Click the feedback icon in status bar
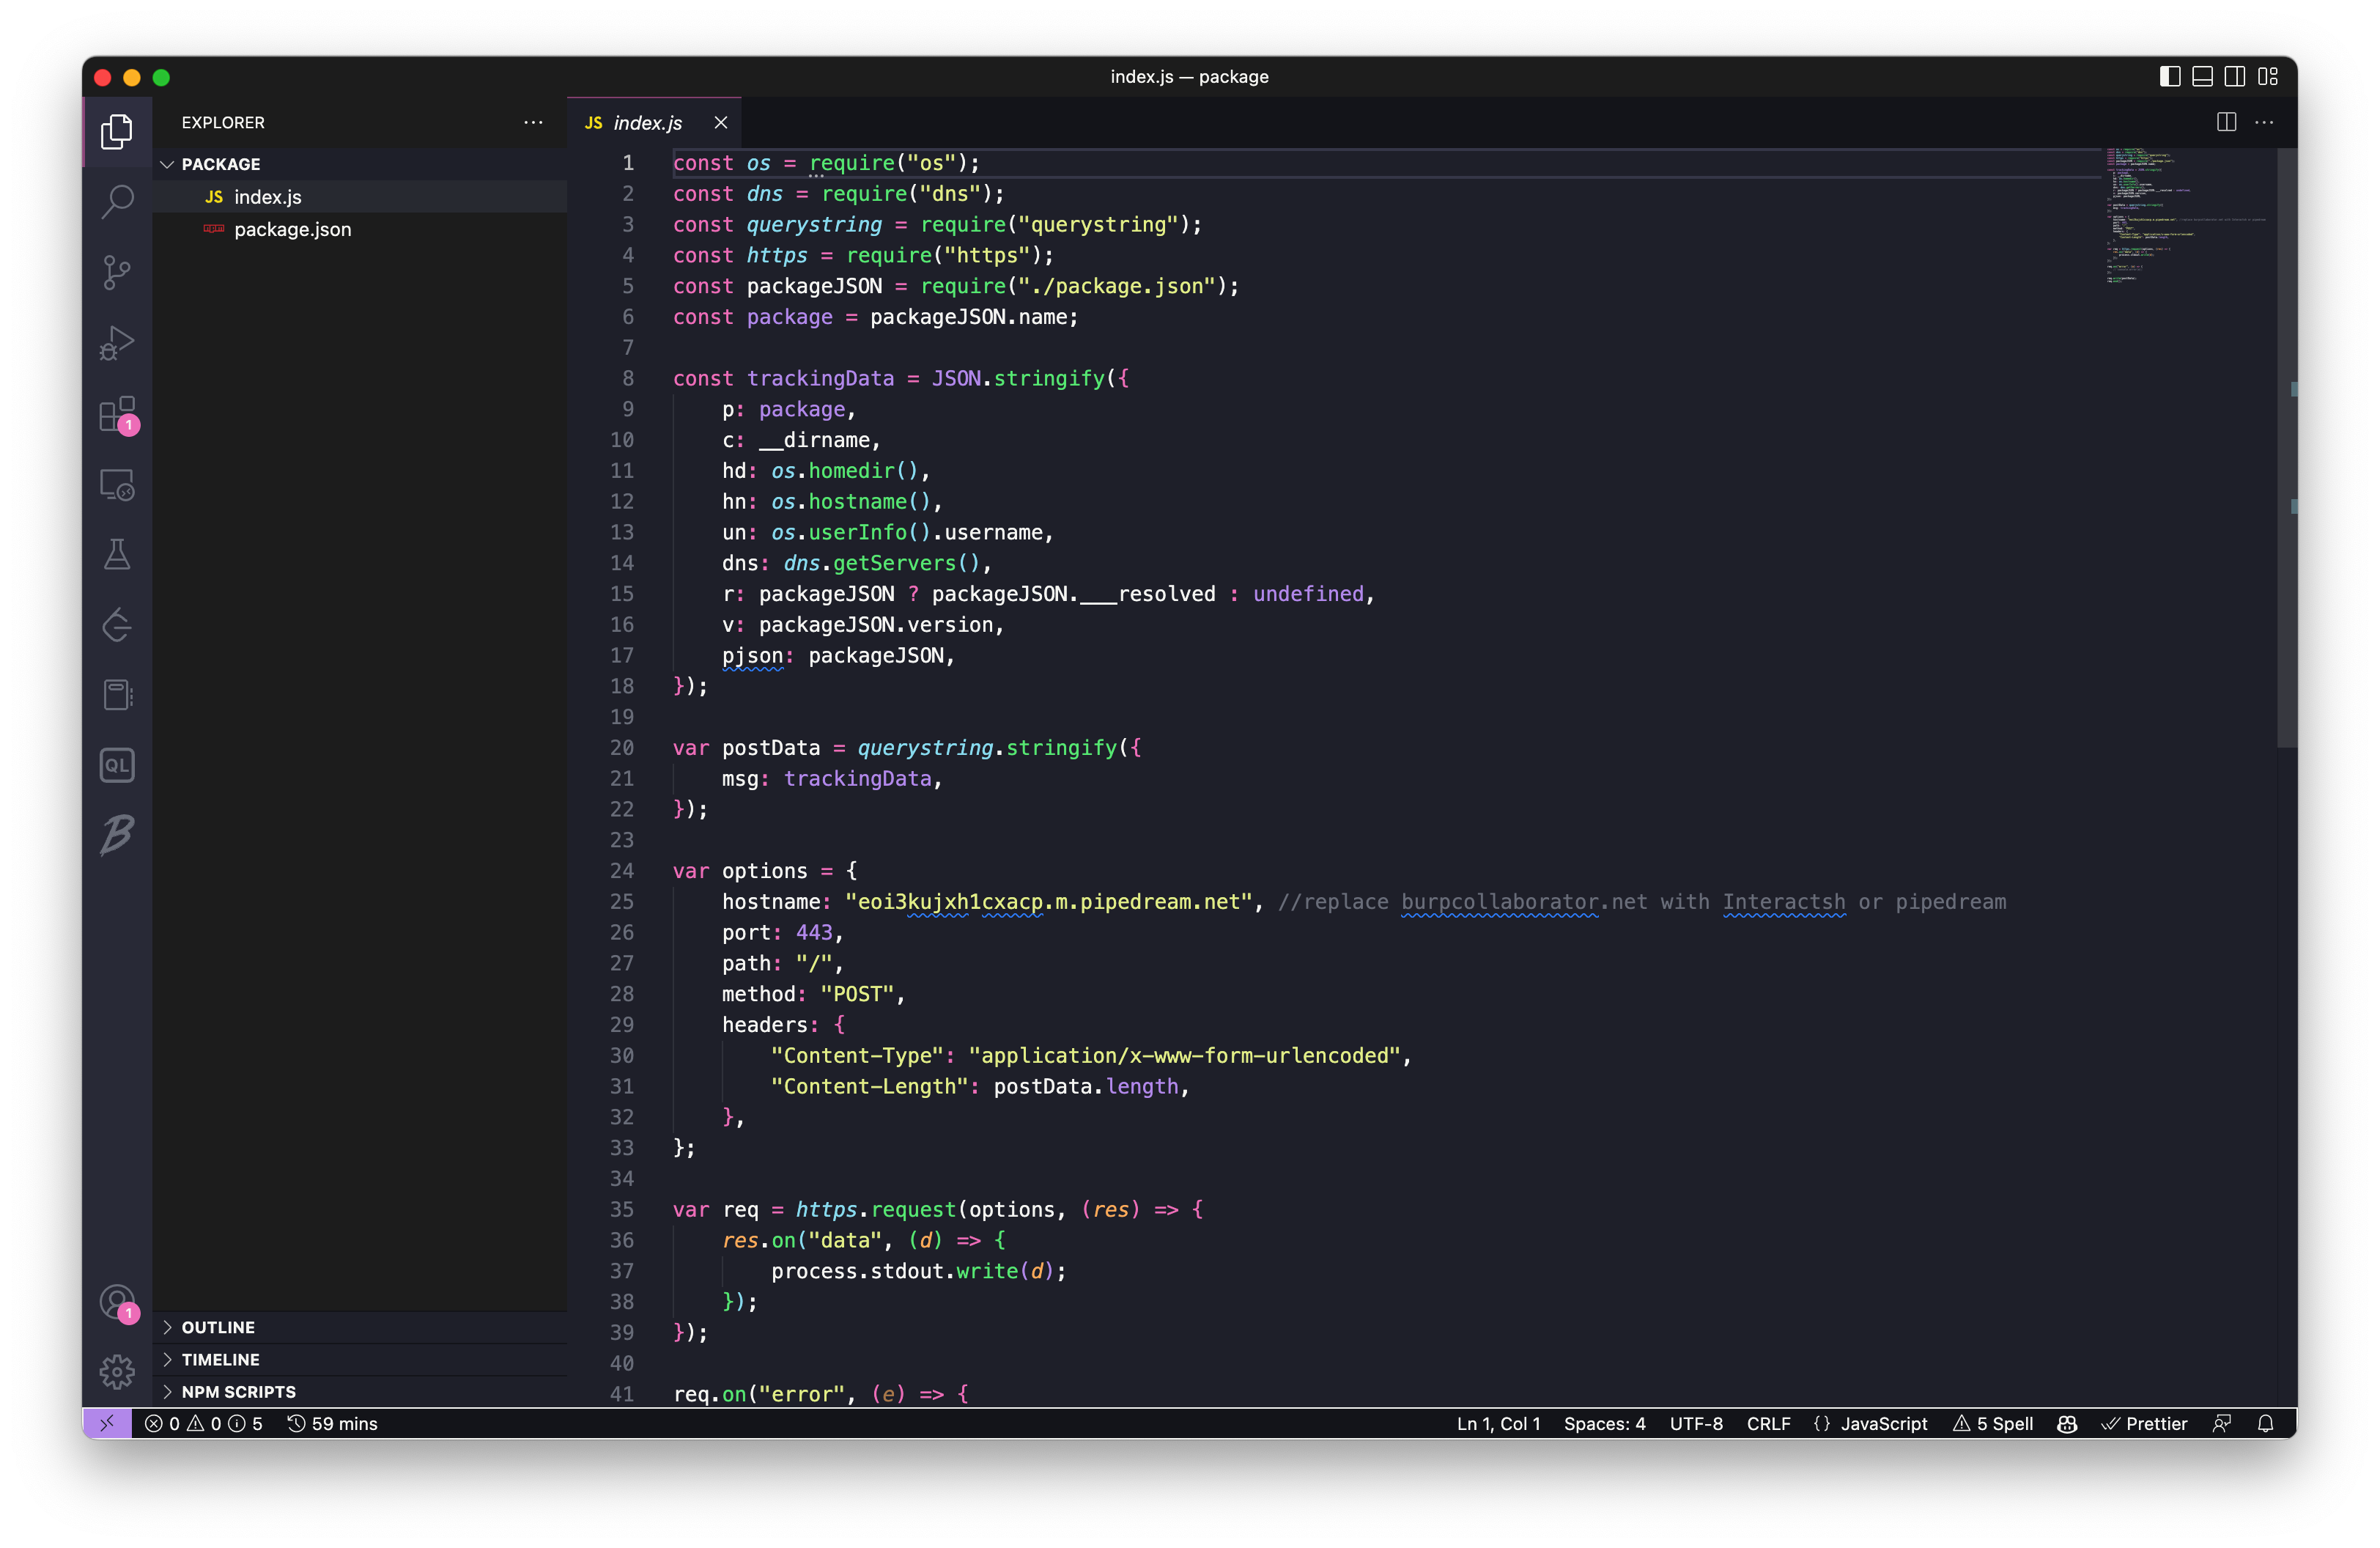Image resolution: width=2380 pixels, height=1548 pixels. [x=2221, y=1423]
